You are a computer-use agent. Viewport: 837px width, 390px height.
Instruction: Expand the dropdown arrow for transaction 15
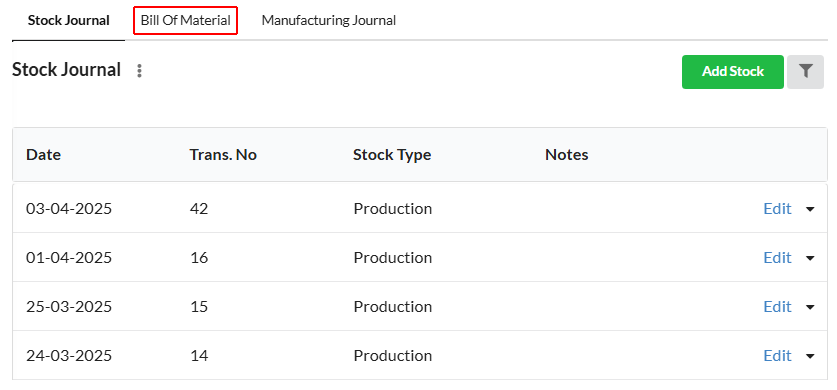pos(810,307)
